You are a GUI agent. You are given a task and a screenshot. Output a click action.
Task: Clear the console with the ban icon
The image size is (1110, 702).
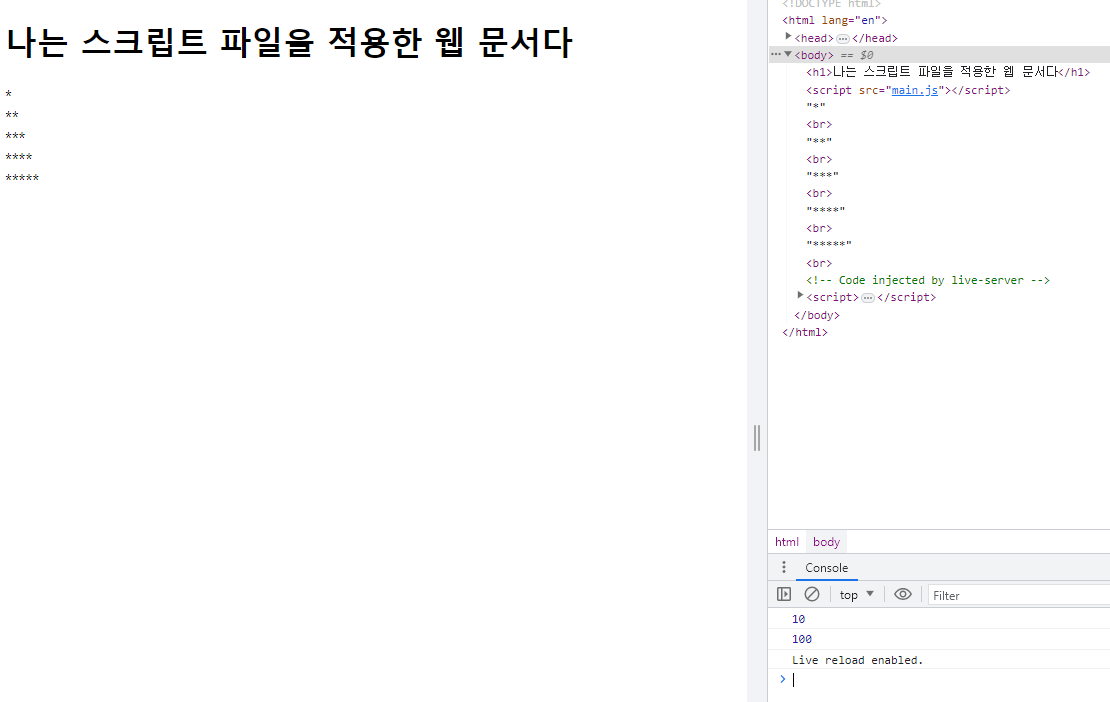pyautogui.click(x=812, y=594)
